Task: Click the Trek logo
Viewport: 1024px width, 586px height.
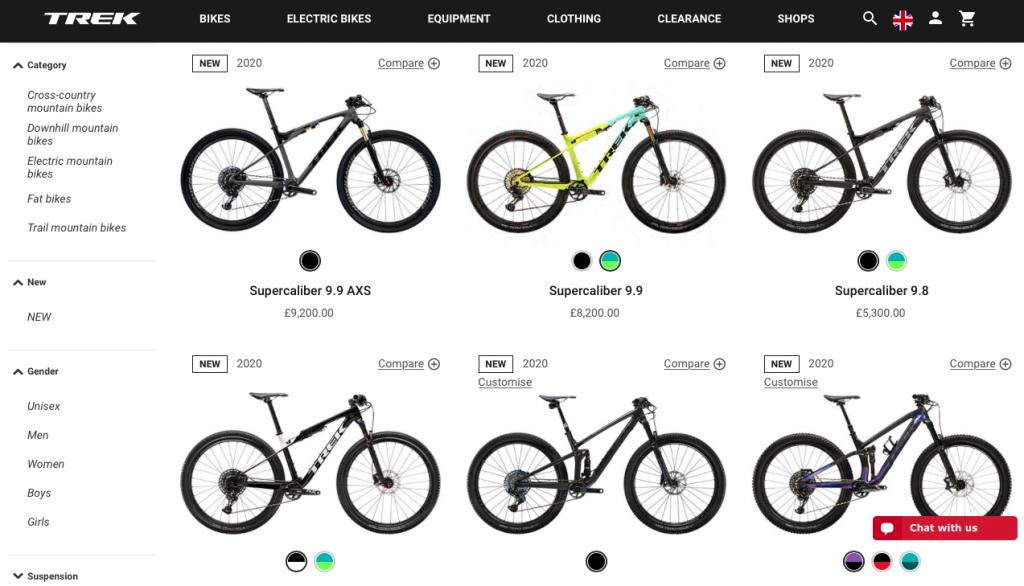Action: [92, 18]
